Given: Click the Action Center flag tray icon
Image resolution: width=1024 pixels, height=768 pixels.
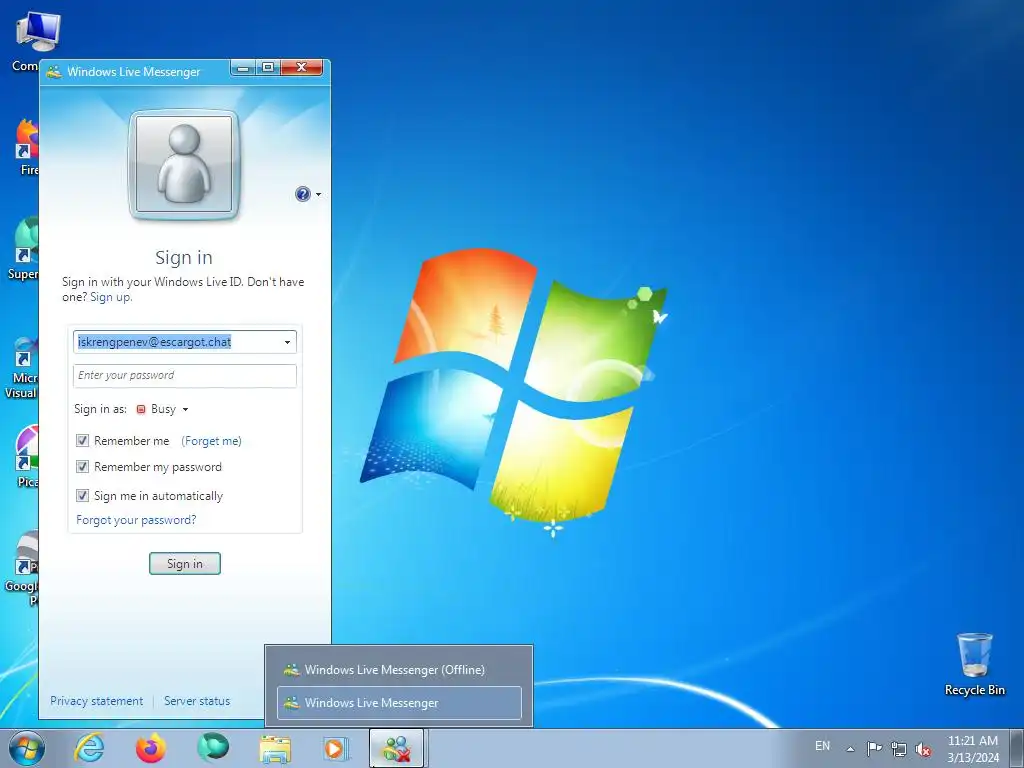Looking at the screenshot, I should [x=874, y=749].
